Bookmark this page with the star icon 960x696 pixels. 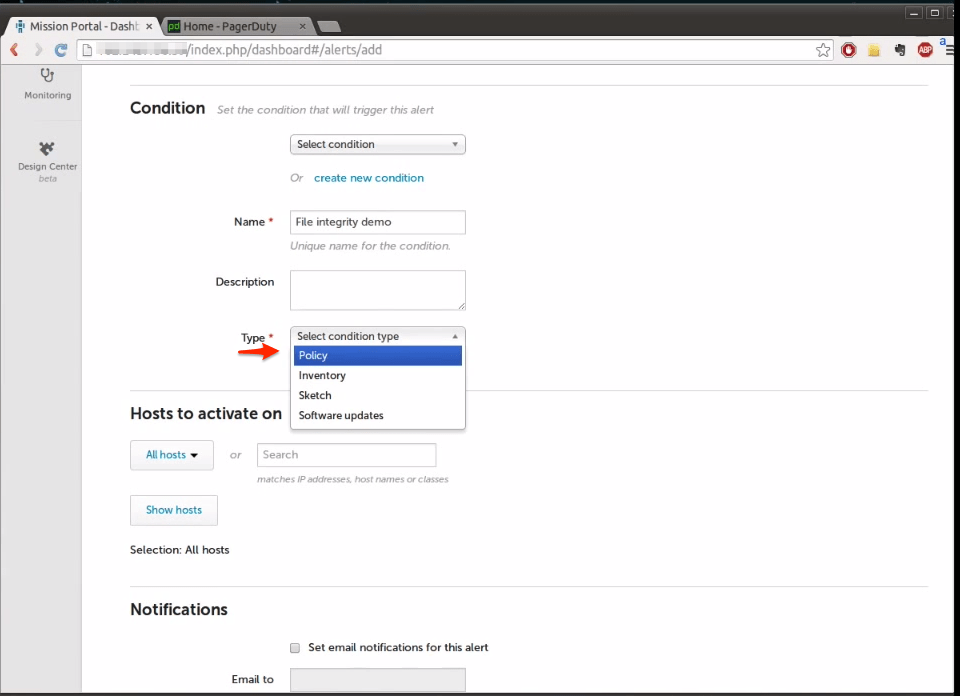[823, 48]
